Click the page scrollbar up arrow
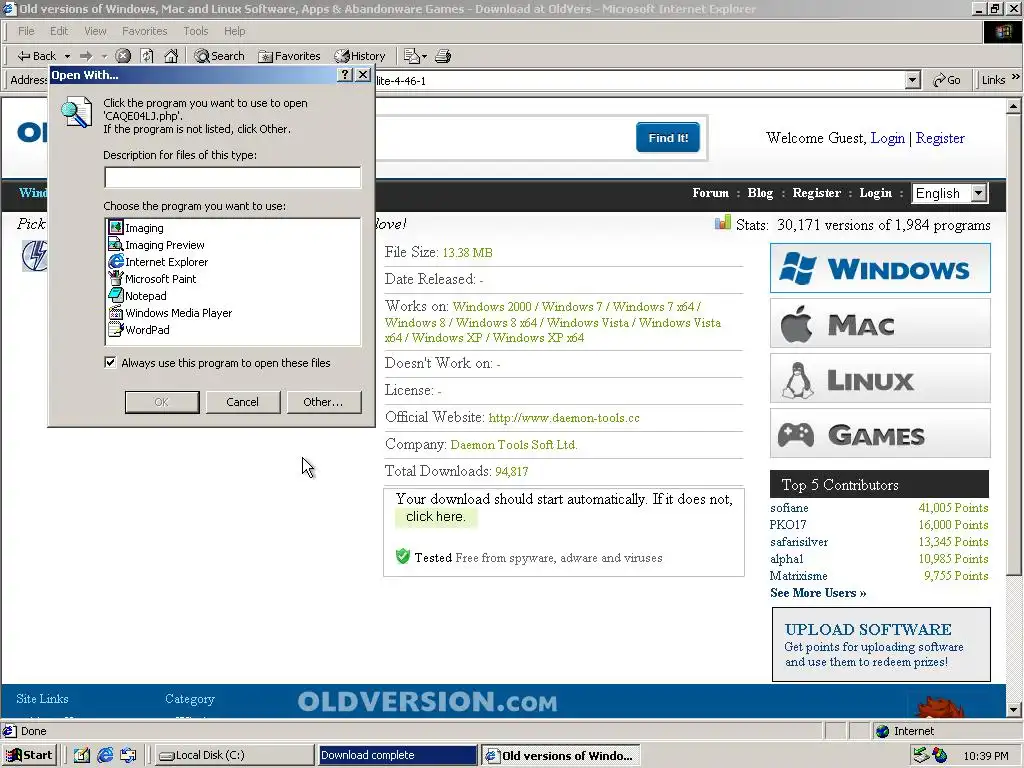This screenshot has width=1024, height=768. pyautogui.click(x=1014, y=105)
